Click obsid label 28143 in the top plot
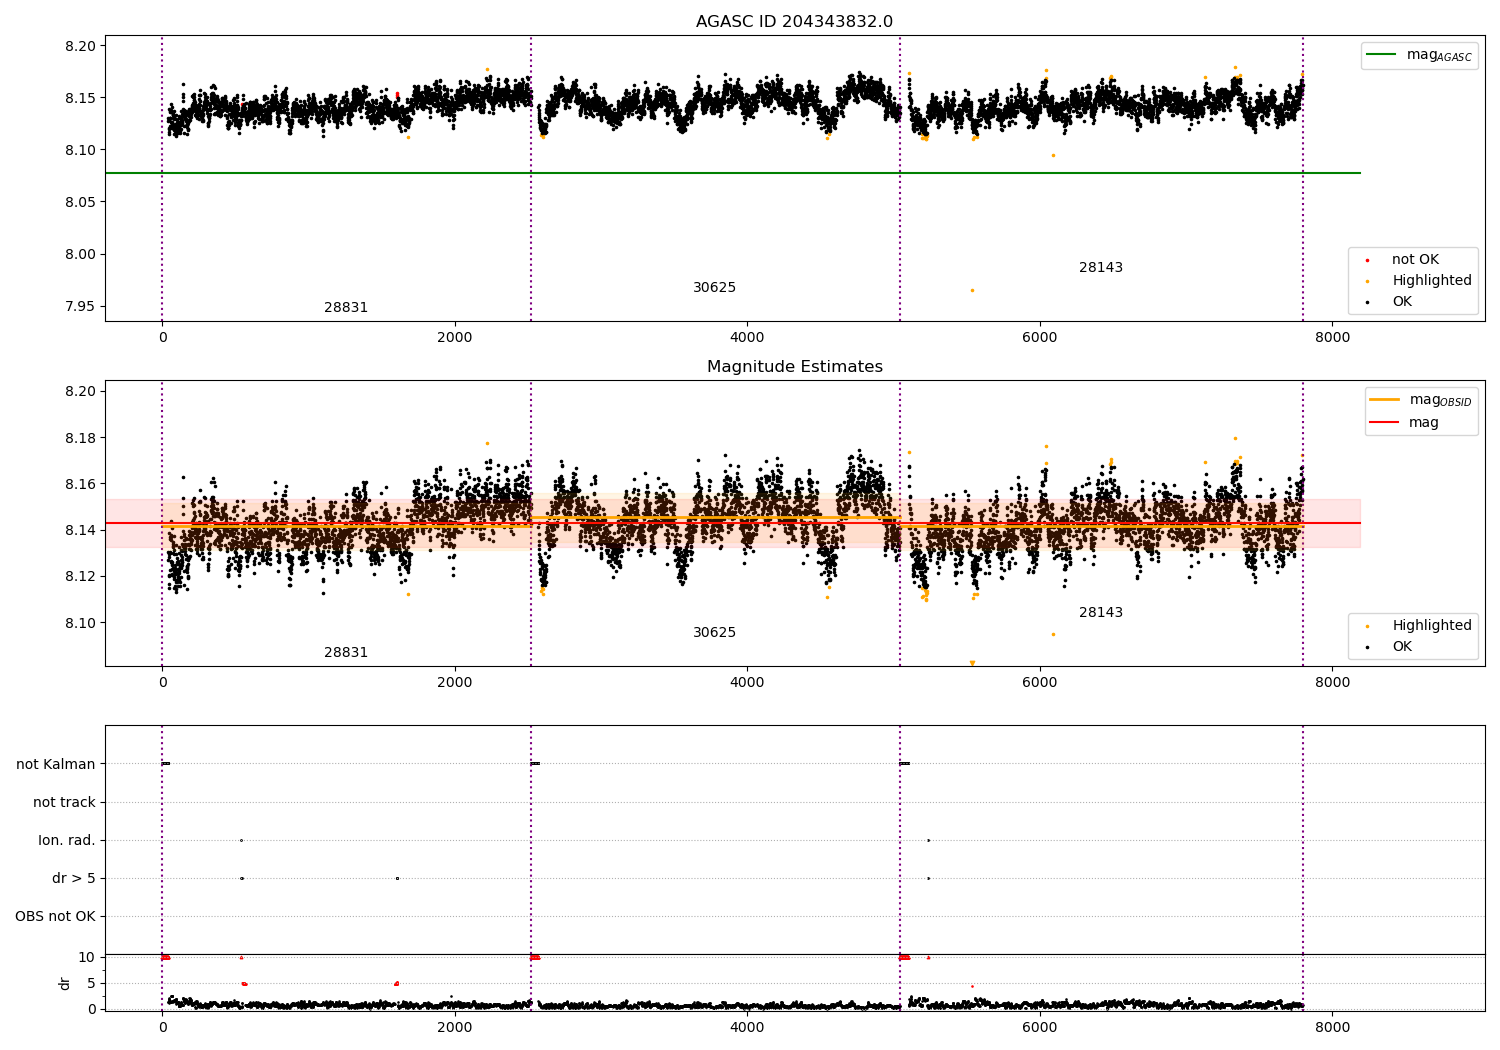The width and height of the screenshot is (1500, 1050). coord(1101,268)
